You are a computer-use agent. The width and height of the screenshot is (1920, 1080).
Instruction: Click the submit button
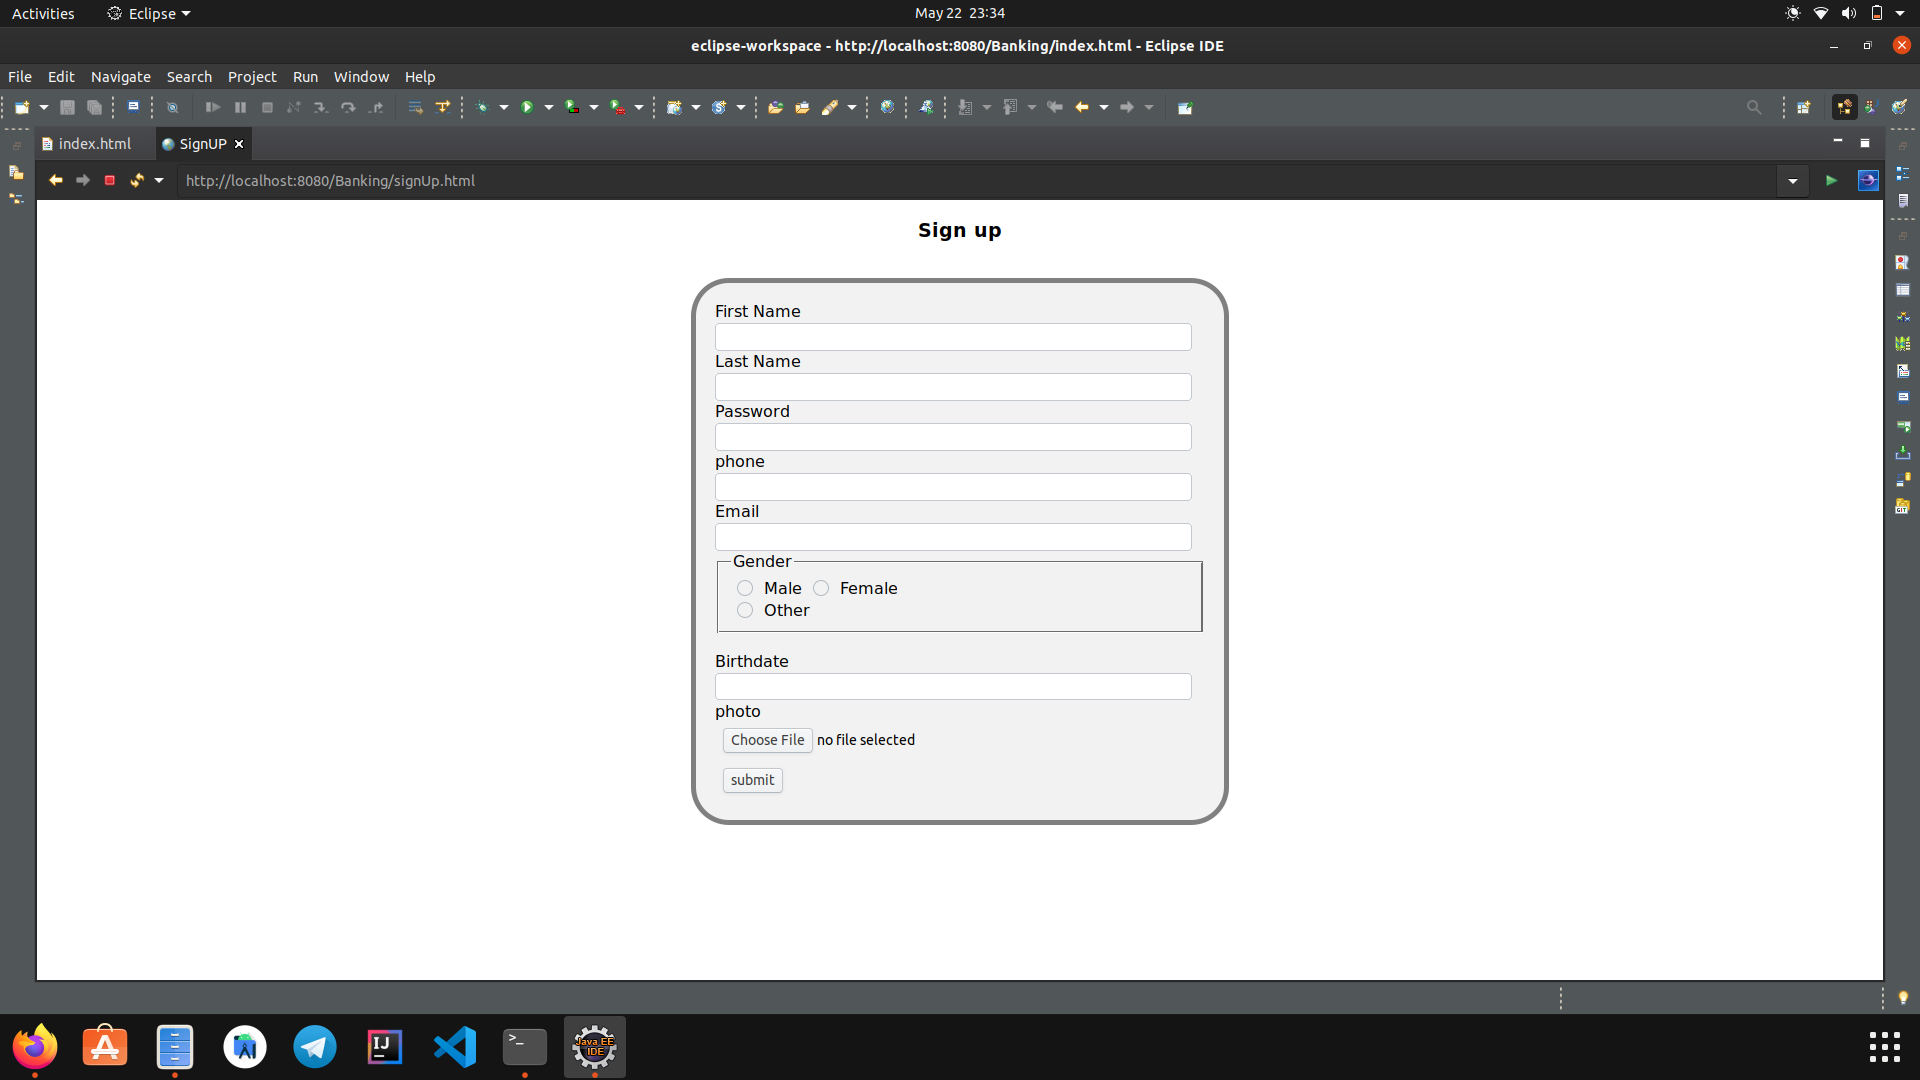point(752,780)
